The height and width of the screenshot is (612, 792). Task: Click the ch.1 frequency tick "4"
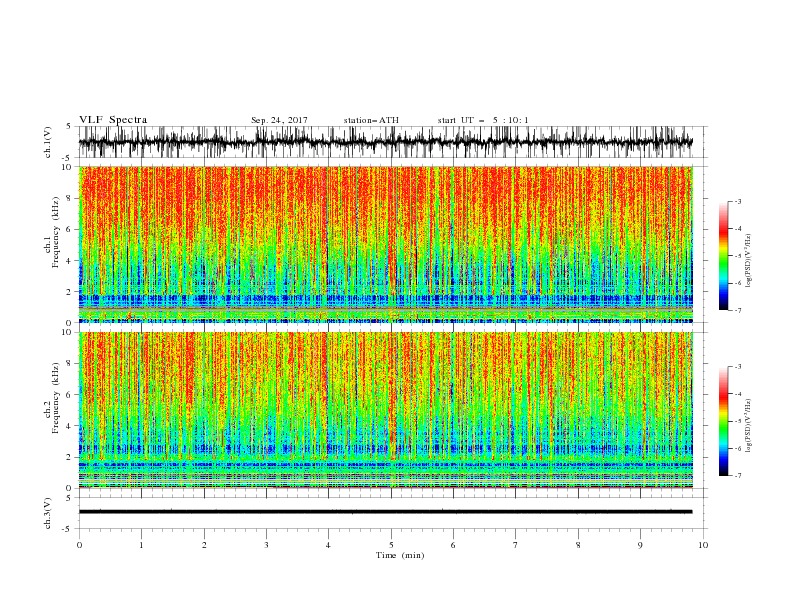click(70, 261)
